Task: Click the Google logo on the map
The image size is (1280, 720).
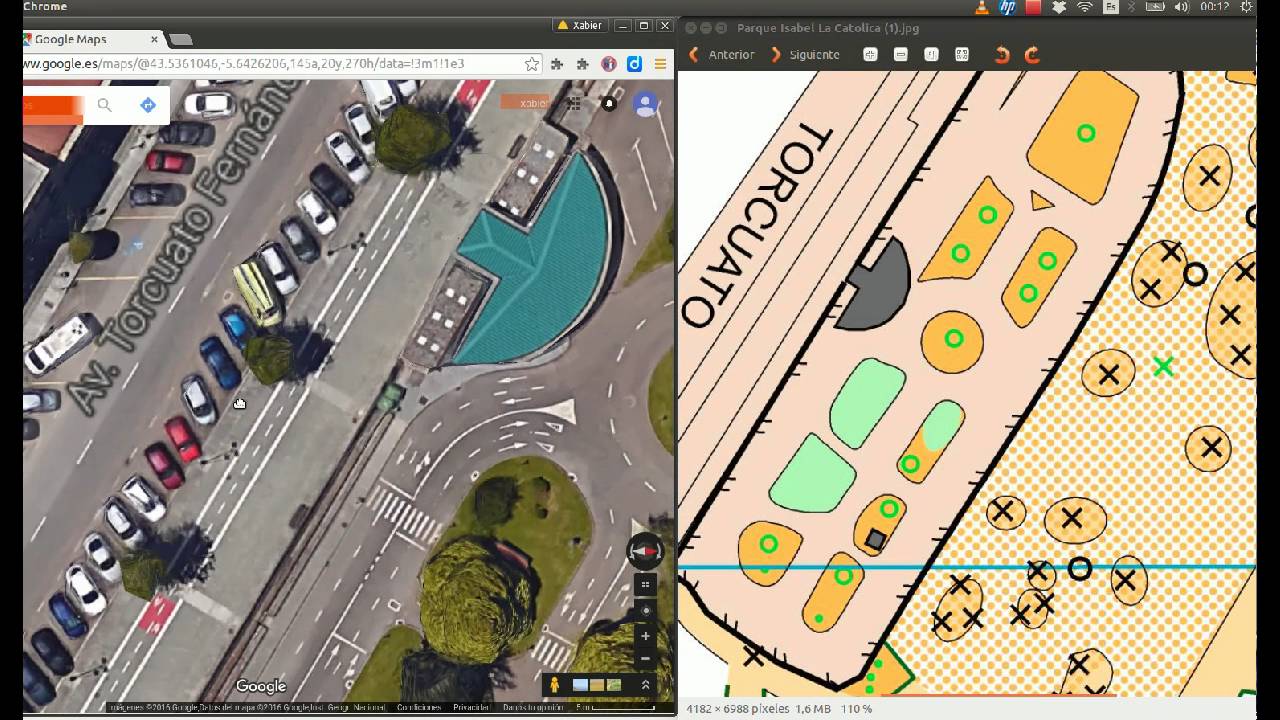Action: 261,686
